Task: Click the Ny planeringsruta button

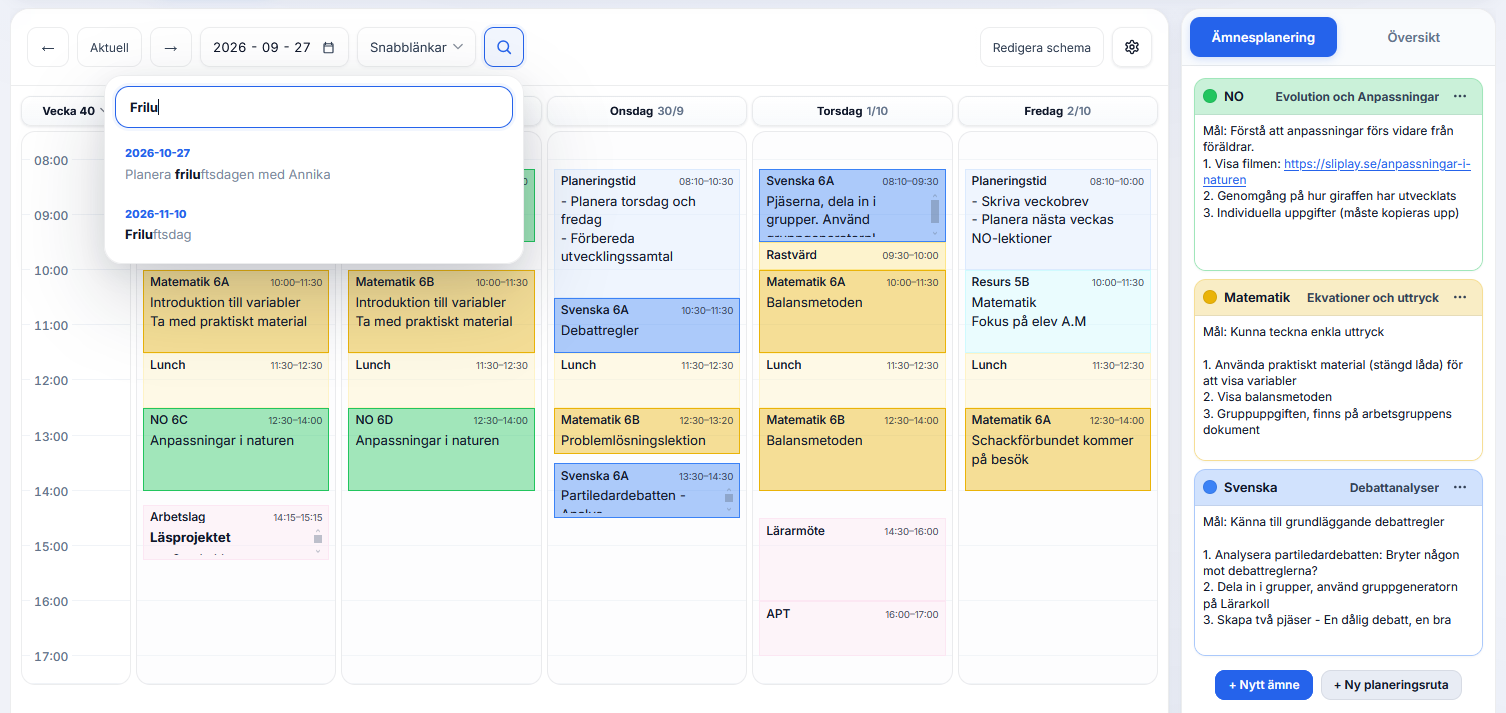Action: (x=1391, y=685)
